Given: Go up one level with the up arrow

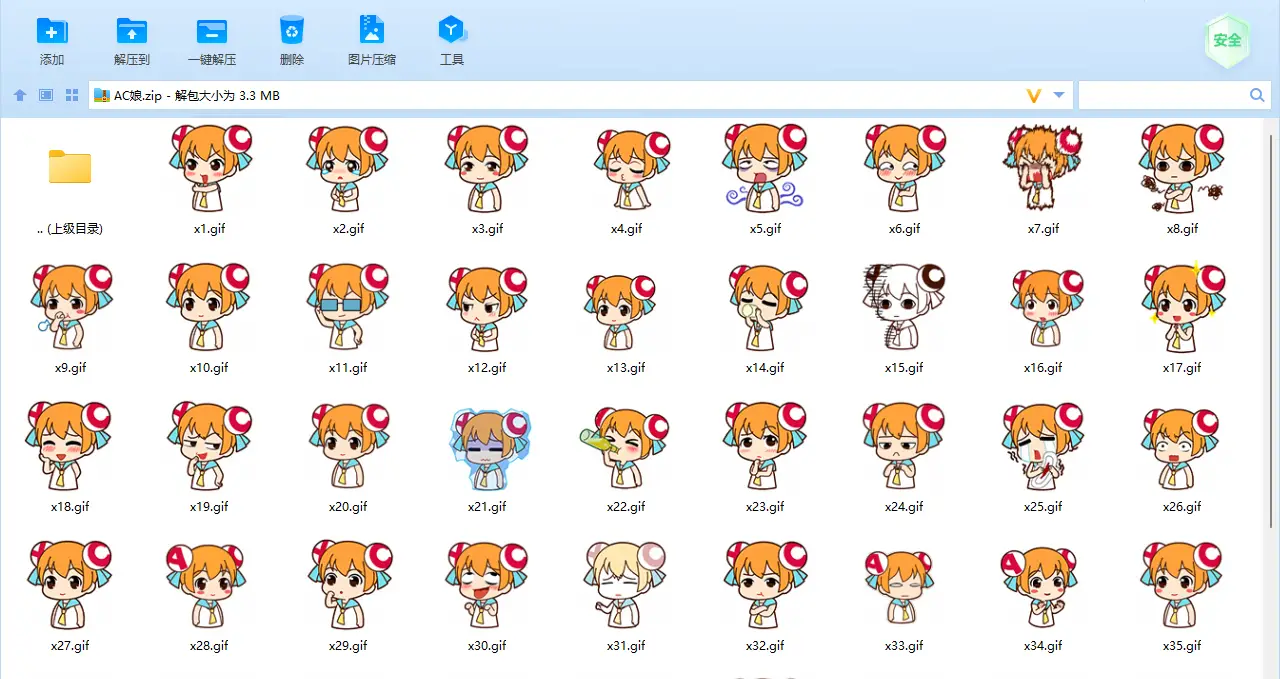Looking at the screenshot, I should [20, 95].
